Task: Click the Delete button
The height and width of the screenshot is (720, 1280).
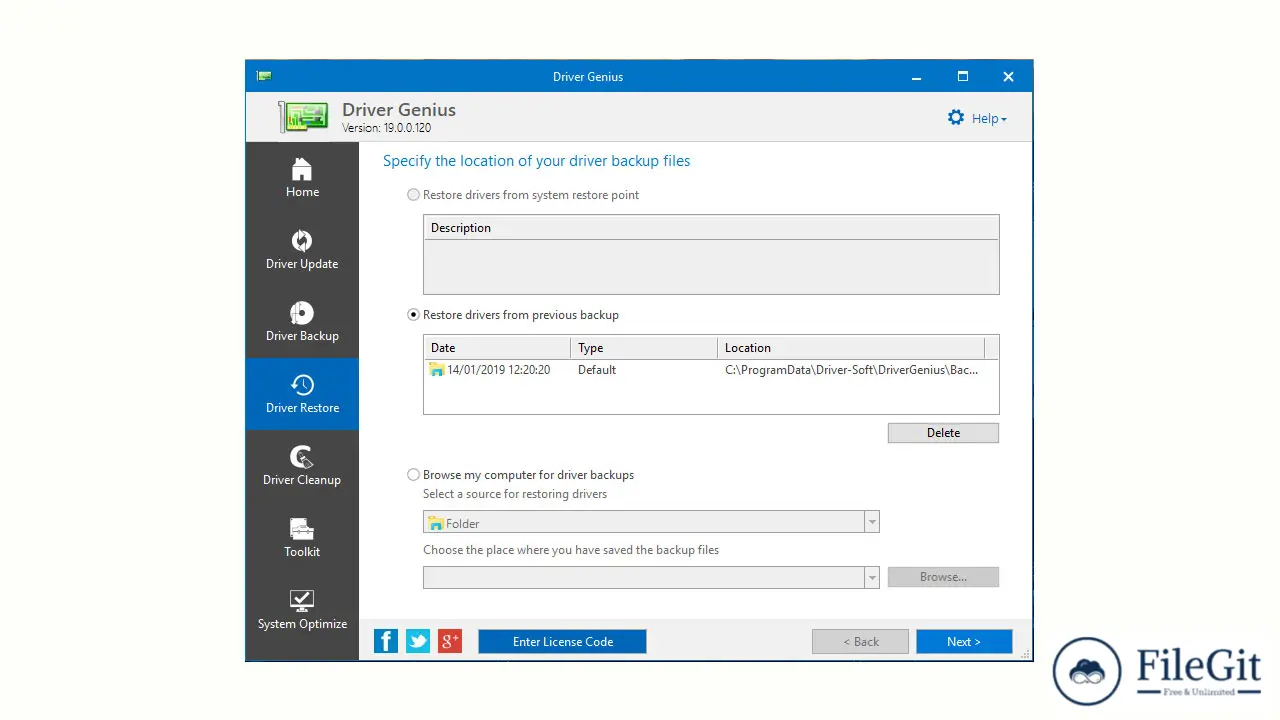Action: (943, 433)
